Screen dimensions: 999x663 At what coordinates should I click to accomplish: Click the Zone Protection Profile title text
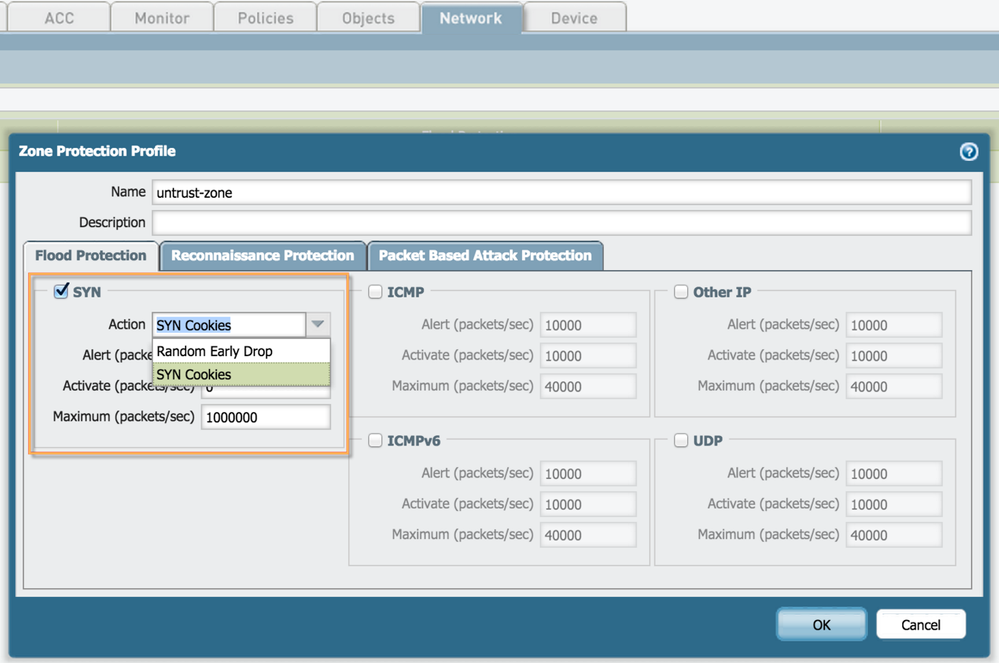[97, 151]
